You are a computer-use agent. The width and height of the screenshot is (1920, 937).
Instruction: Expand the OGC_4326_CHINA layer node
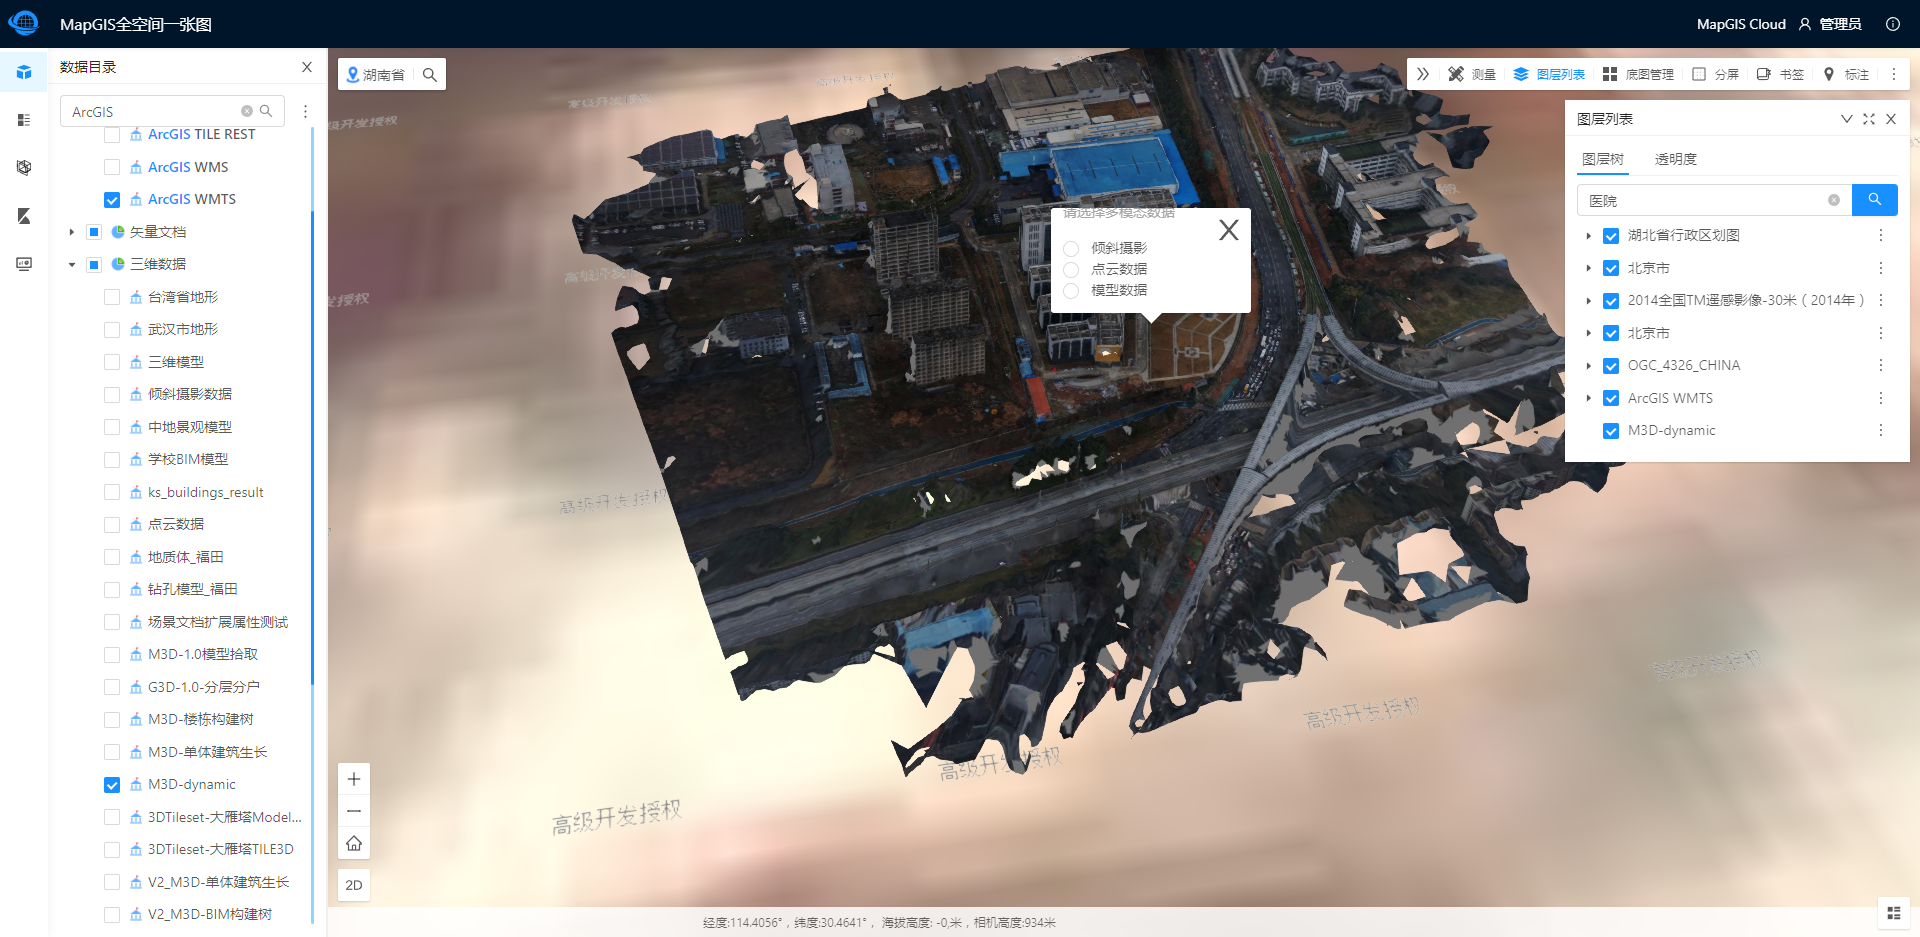tap(1588, 366)
